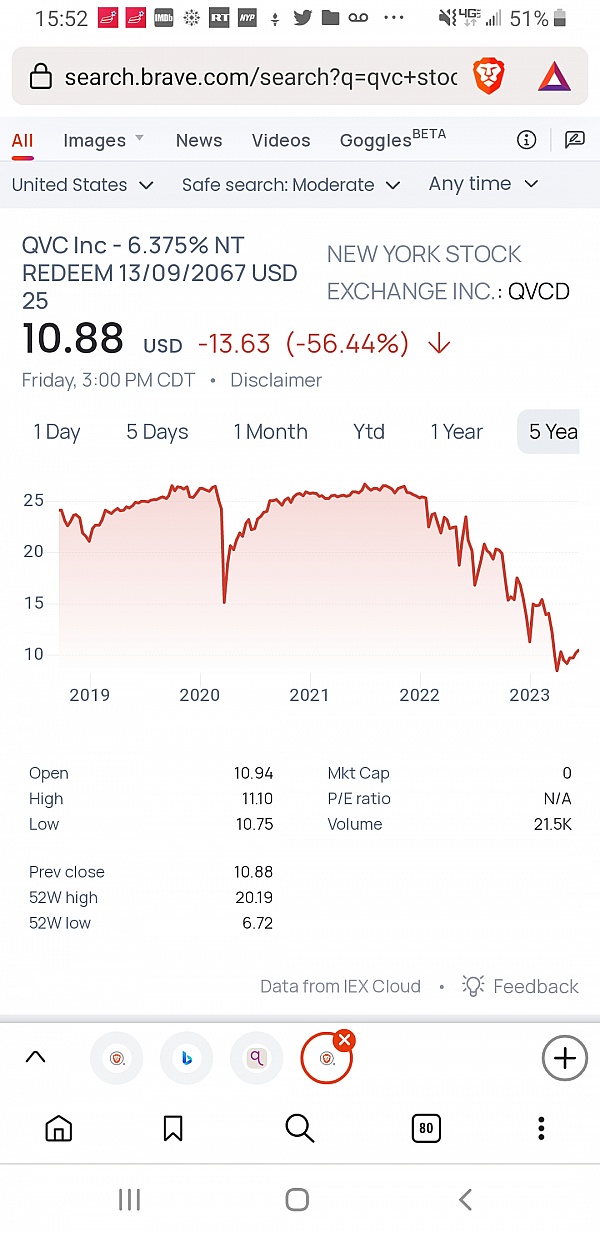Tap the search info circle icon
Screen dimensions: 600x1233
(x=526, y=140)
